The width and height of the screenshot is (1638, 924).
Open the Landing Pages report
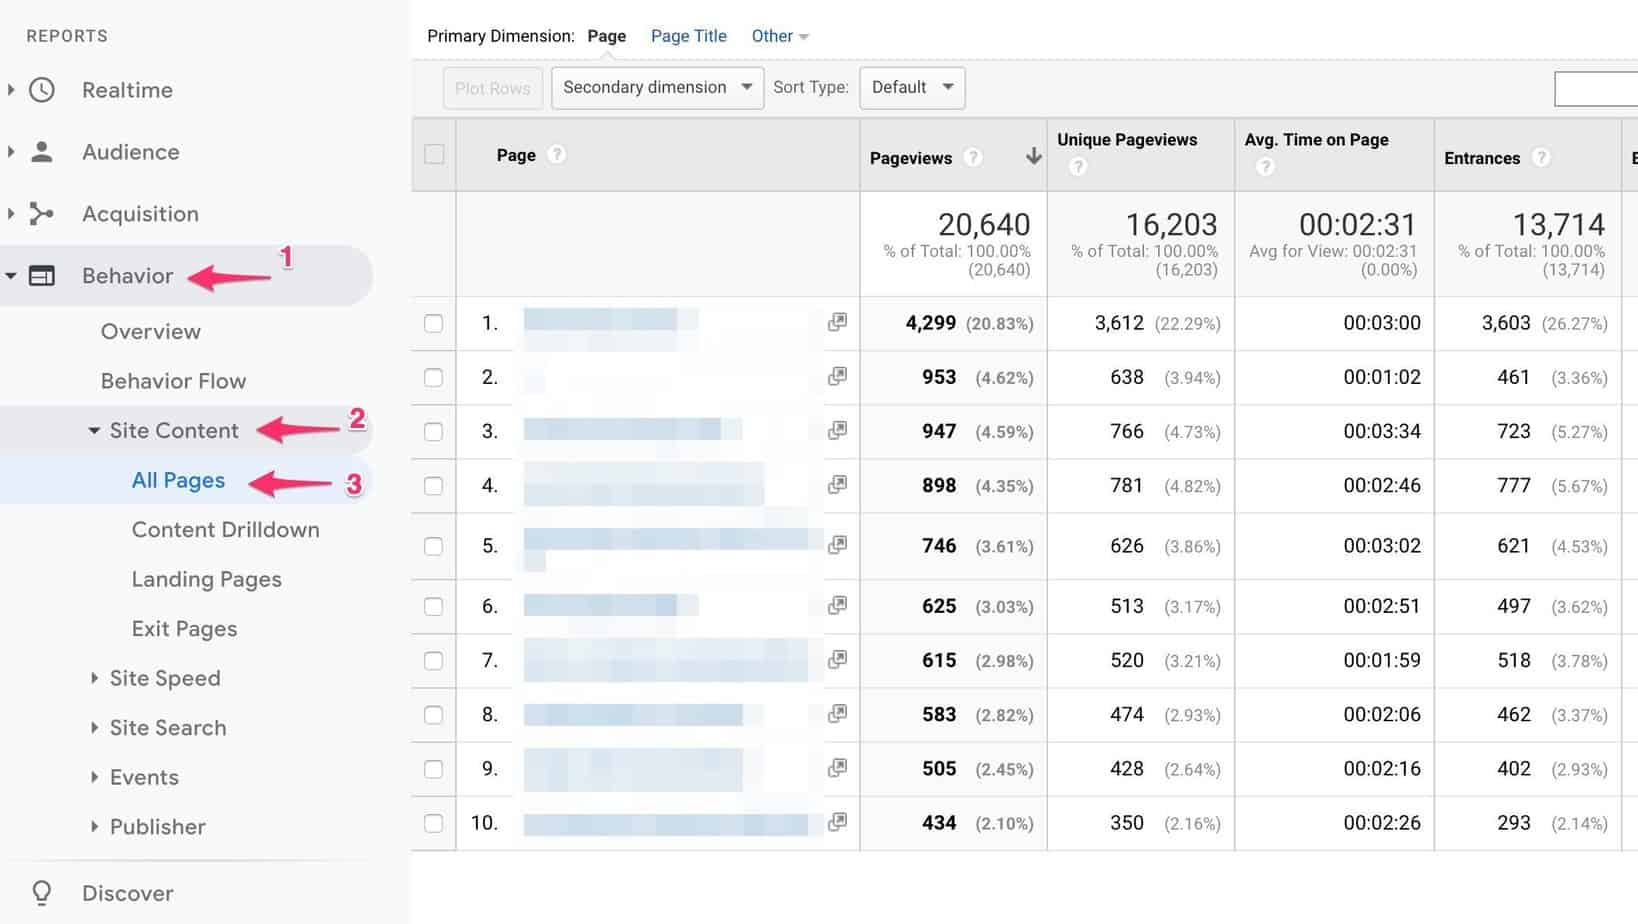[x=206, y=579]
